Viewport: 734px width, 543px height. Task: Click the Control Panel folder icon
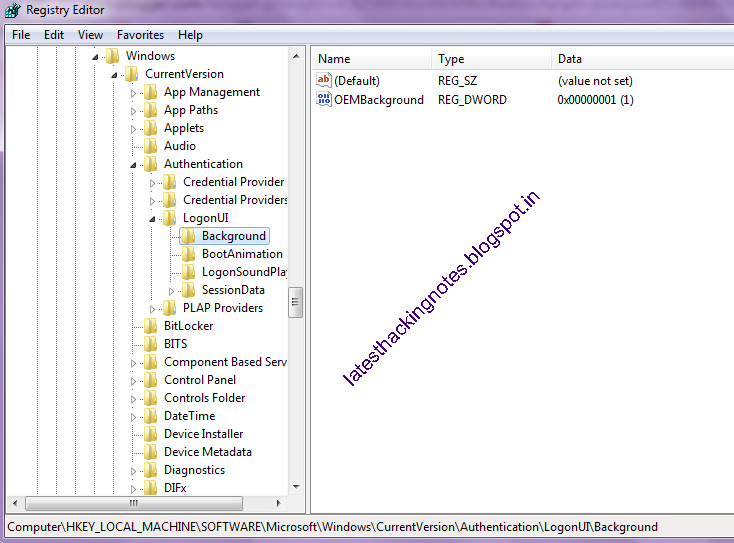pyautogui.click(x=150, y=380)
